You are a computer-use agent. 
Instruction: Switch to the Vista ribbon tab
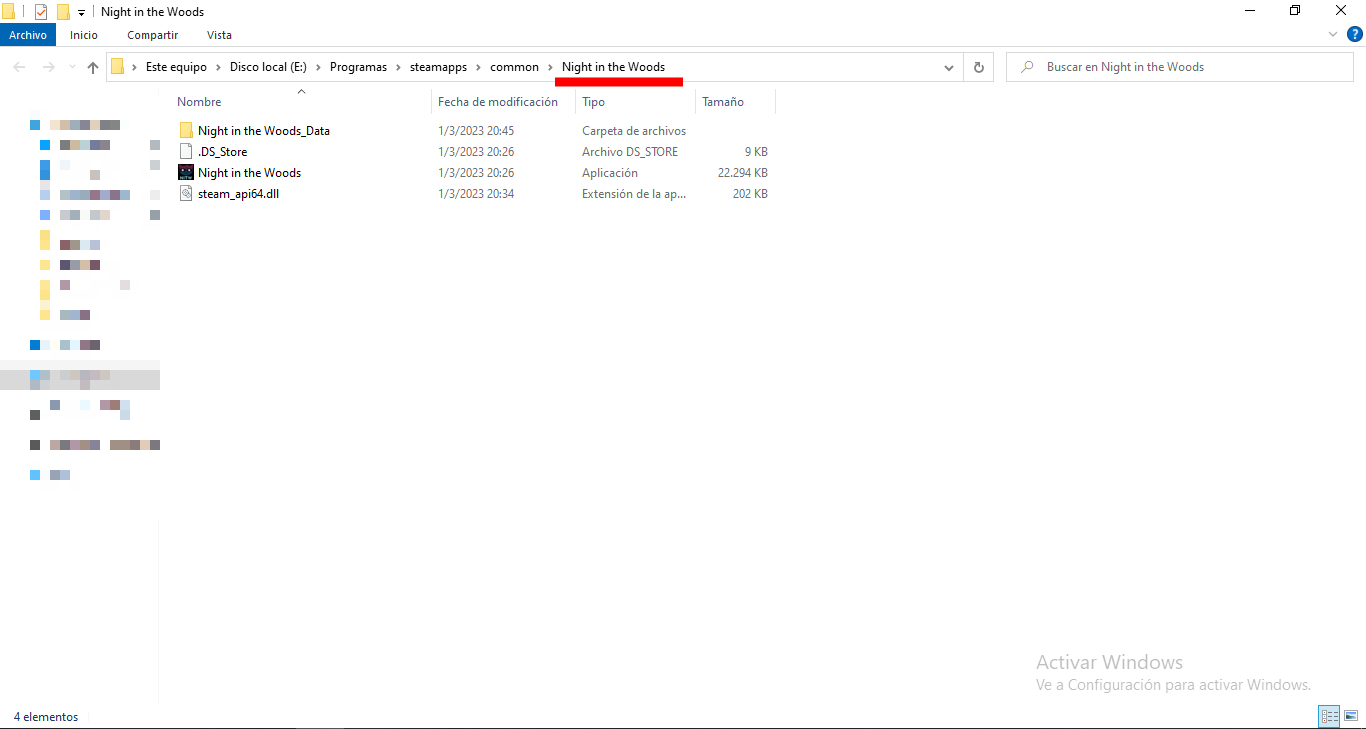tap(219, 35)
